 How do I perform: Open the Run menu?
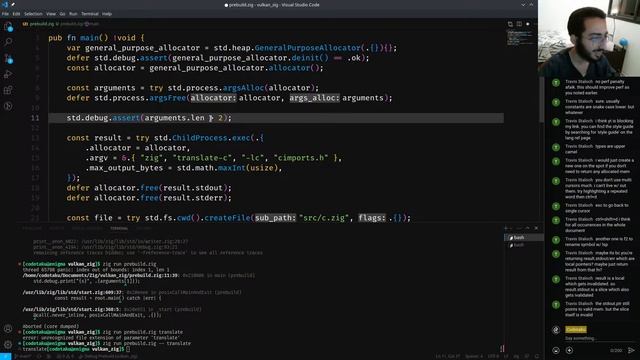[x=73, y=14]
